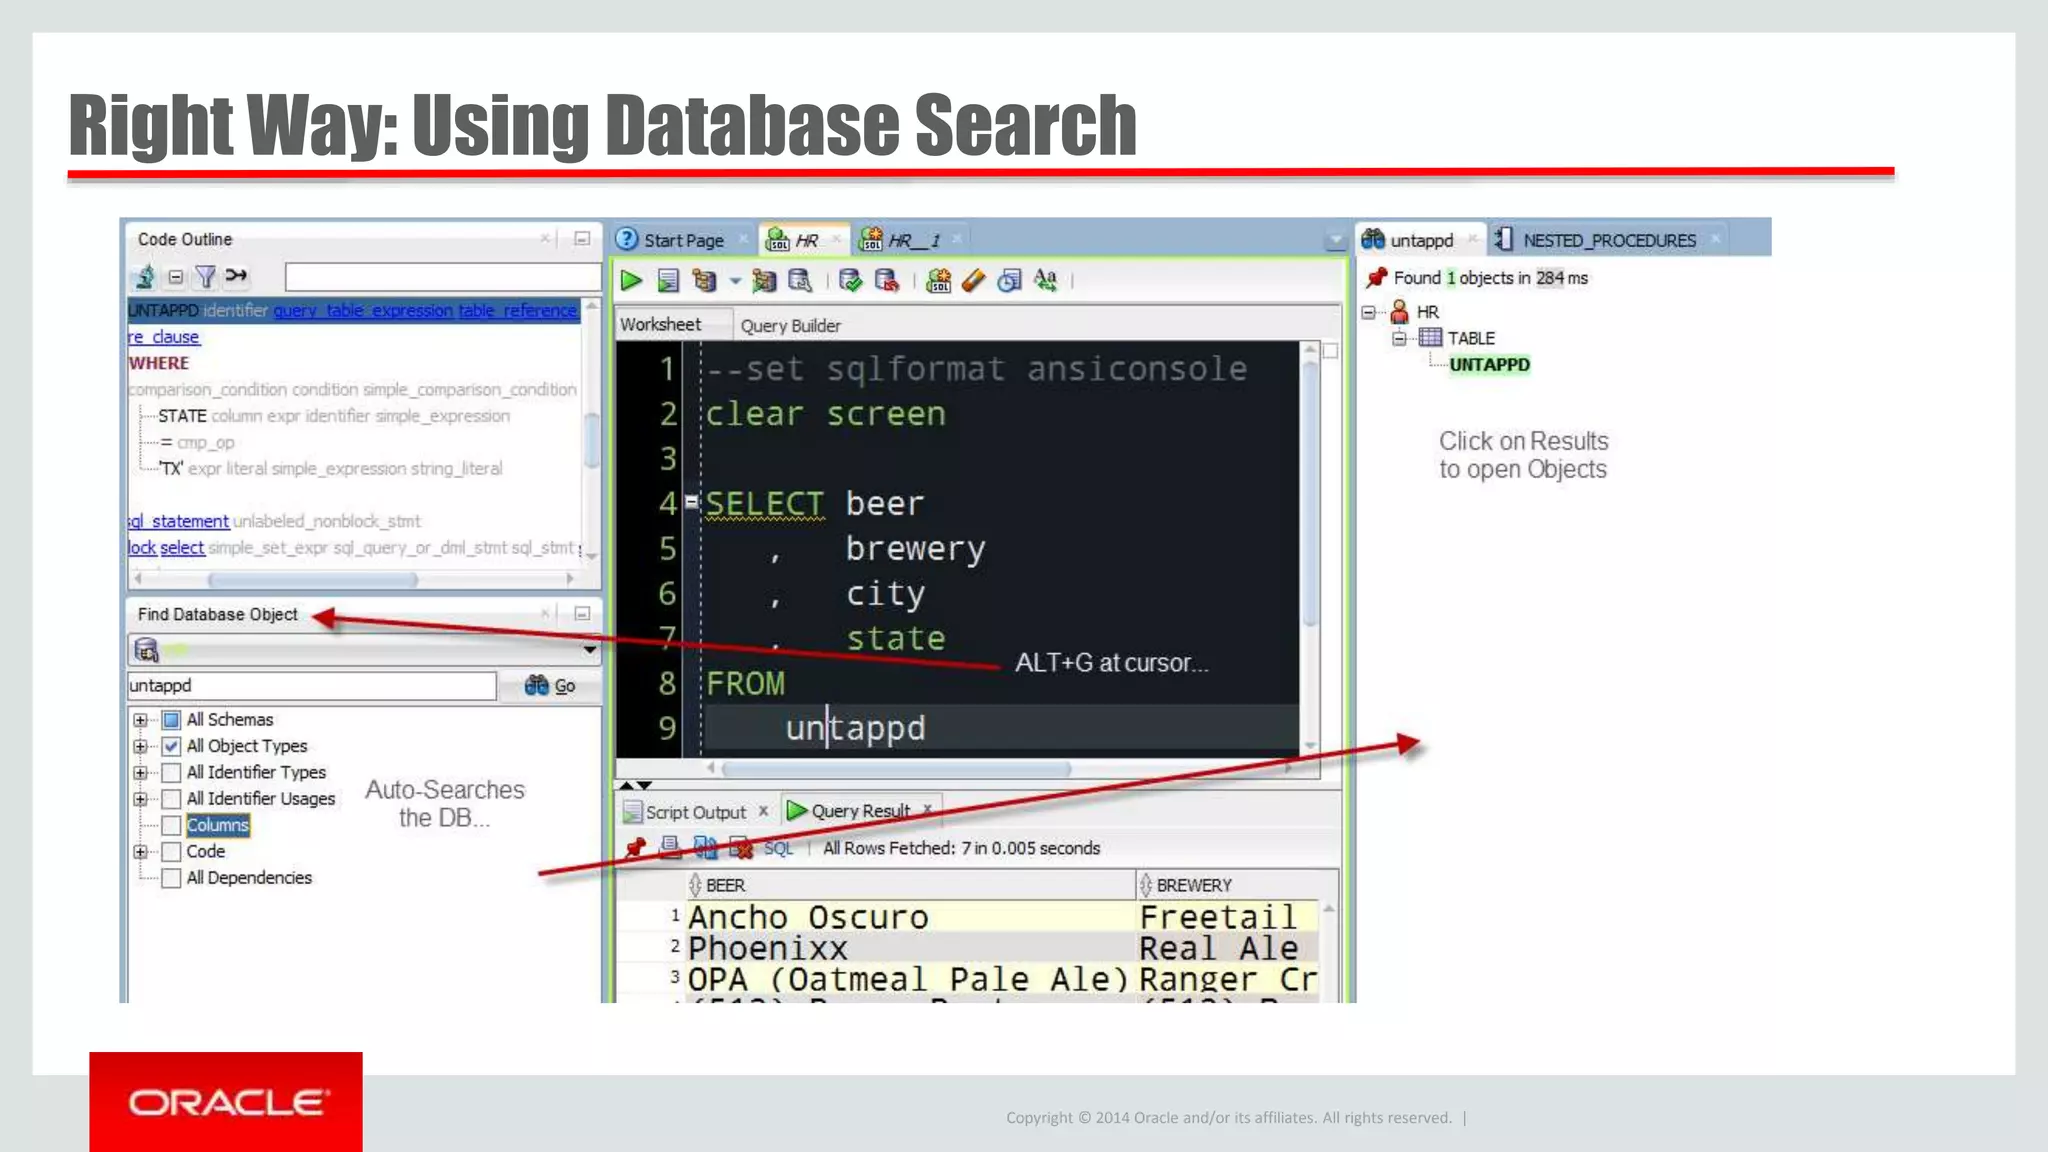This screenshot has width=2048, height=1152.
Task: Click the refresh icon in Query Result toolbar
Action: point(705,848)
